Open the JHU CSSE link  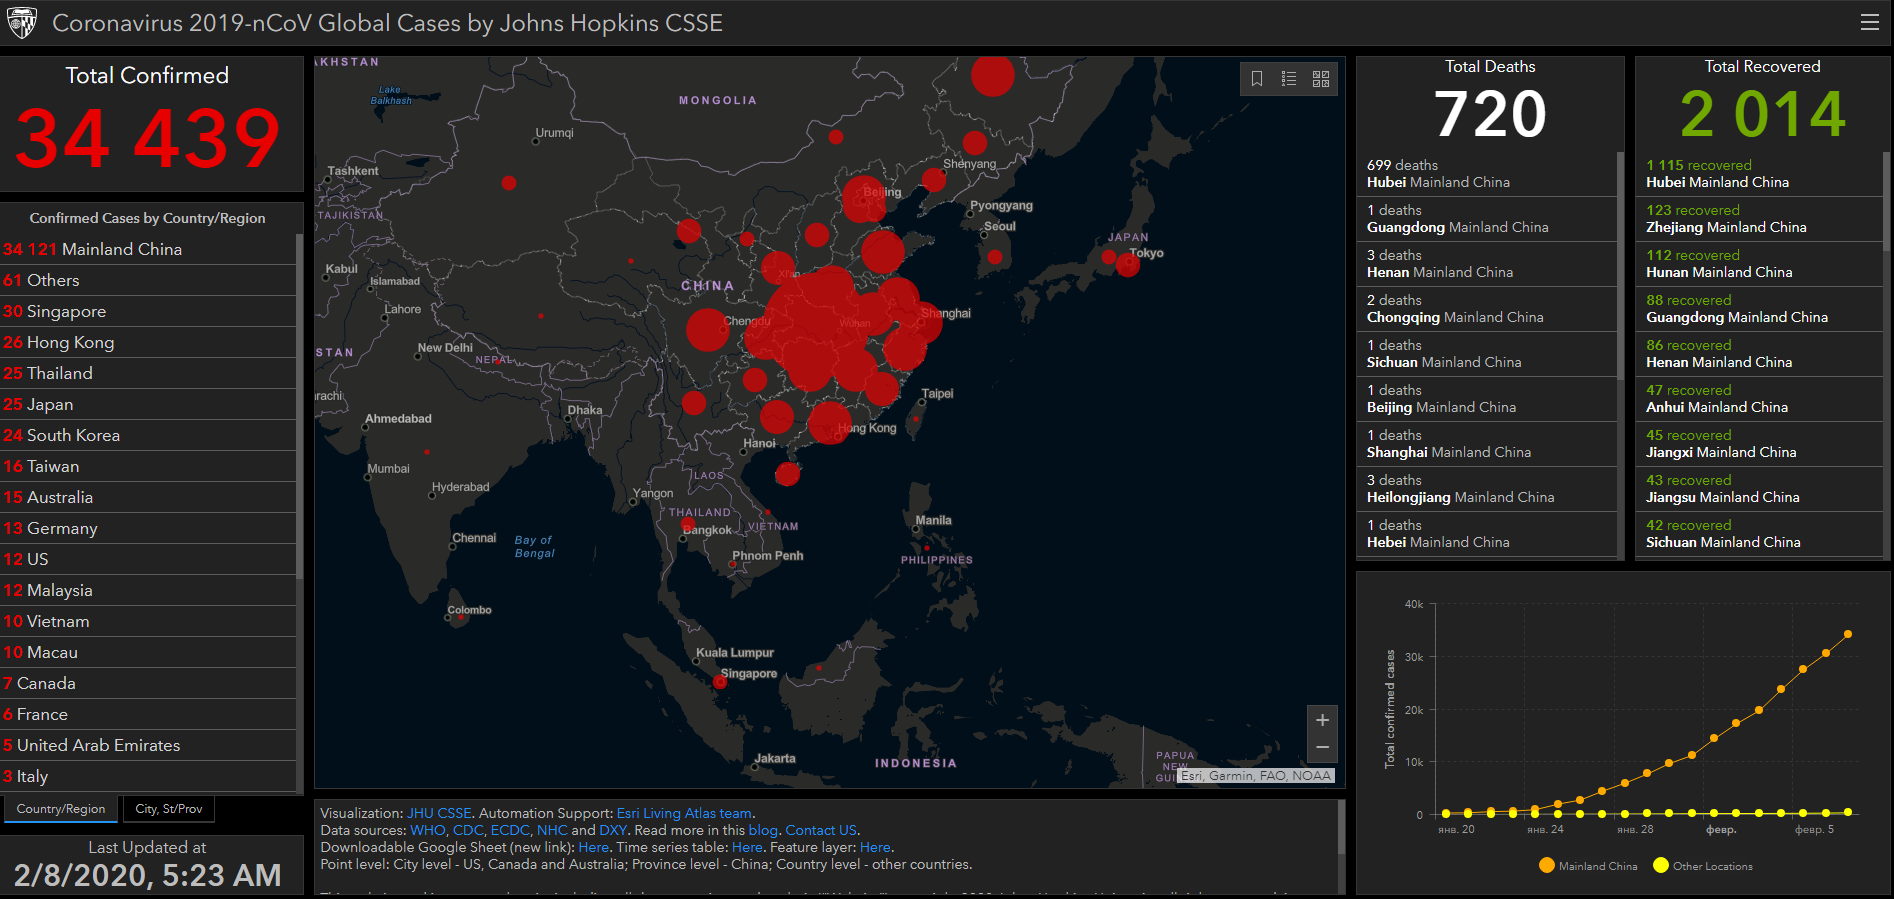coord(439,813)
